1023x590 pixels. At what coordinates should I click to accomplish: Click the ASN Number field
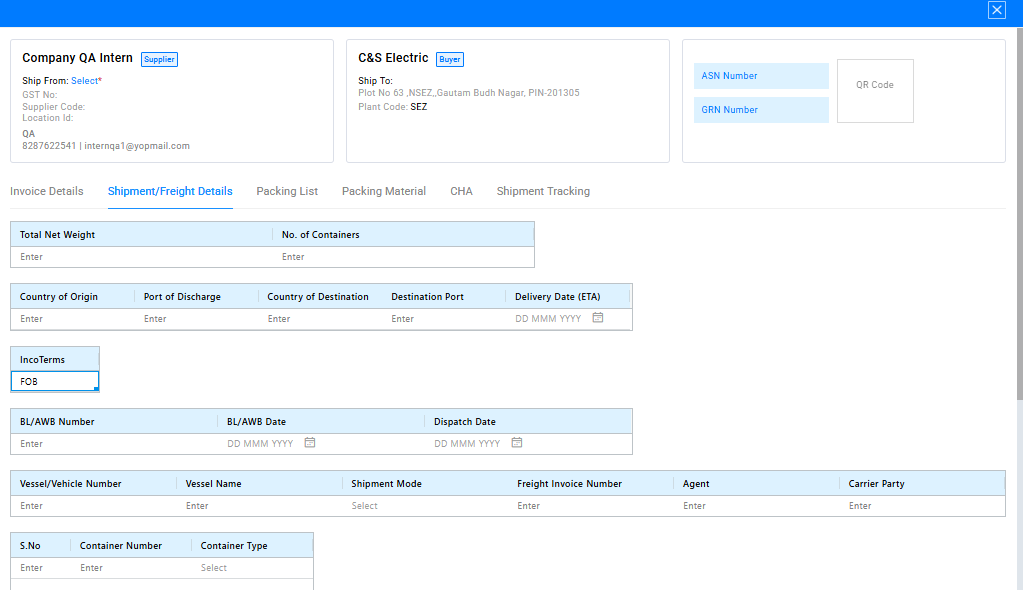[x=760, y=76]
